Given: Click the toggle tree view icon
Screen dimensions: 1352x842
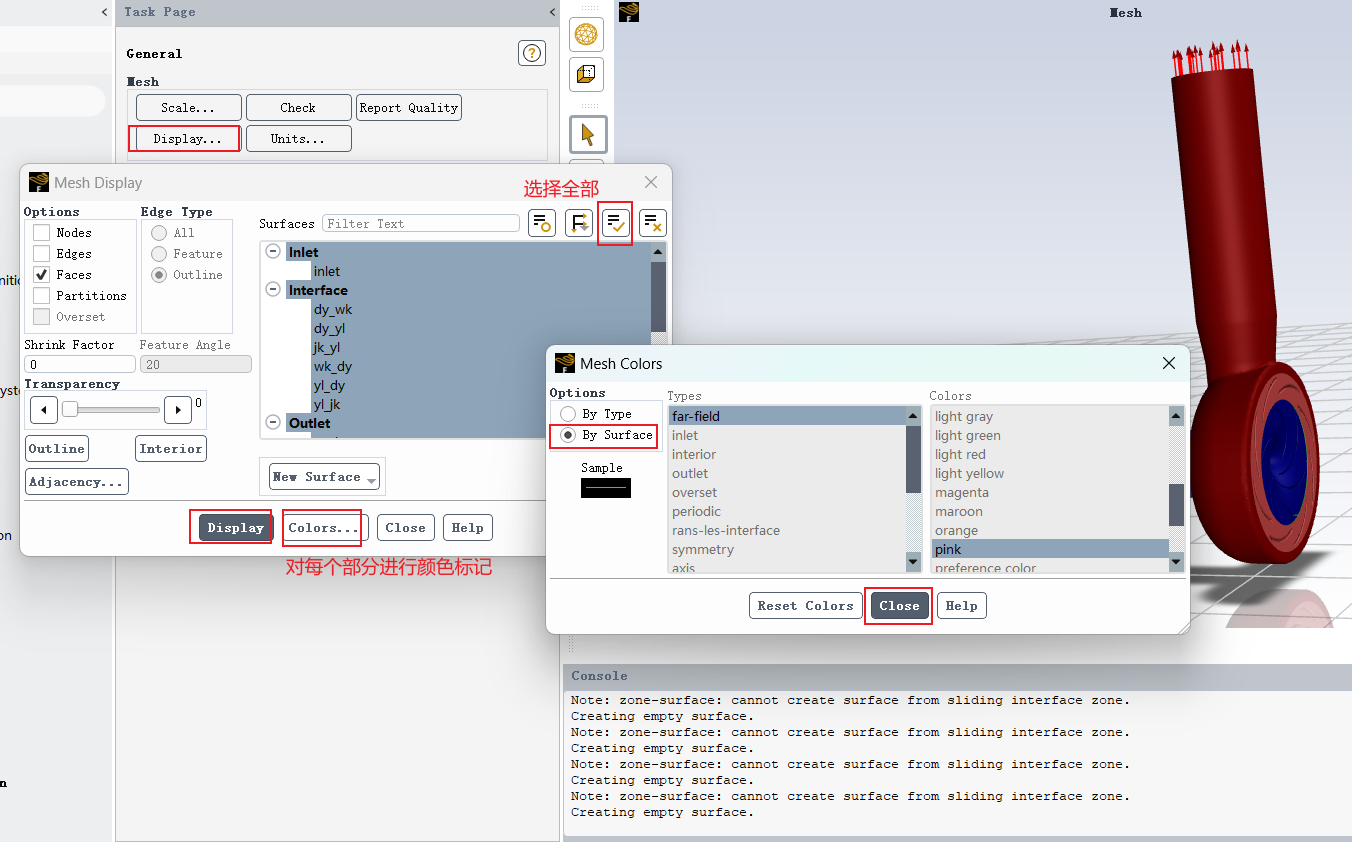Looking at the screenshot, I should tap(579, 223).
